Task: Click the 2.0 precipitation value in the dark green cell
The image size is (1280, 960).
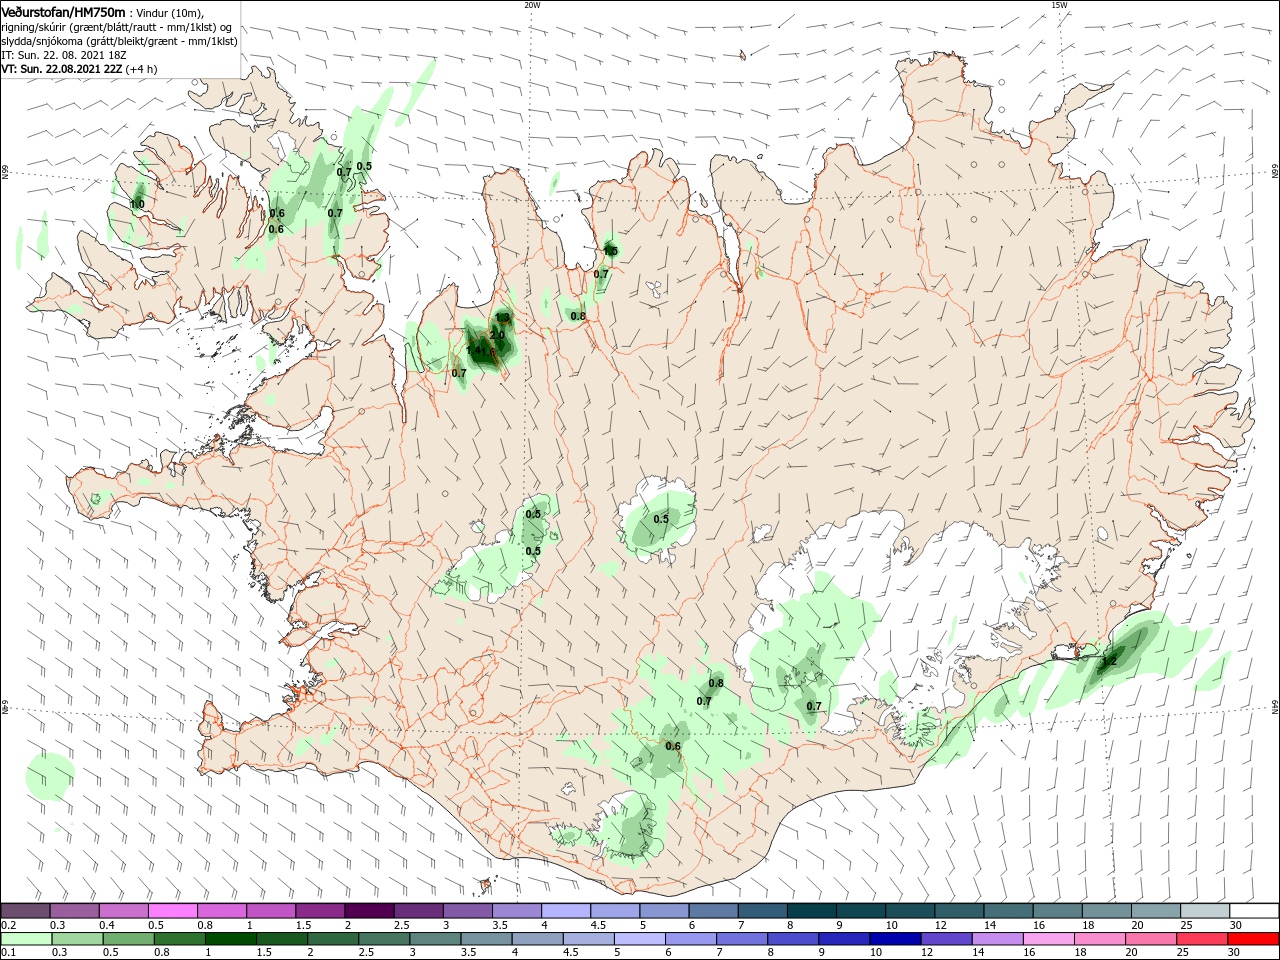Action: [x=497, y=335]
